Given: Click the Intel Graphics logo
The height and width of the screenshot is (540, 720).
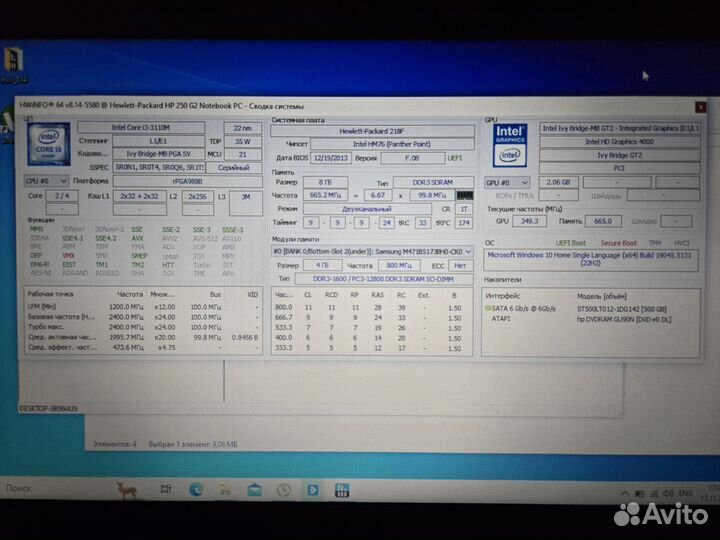Looking at the screenshot, I should [x=510, y=145].
